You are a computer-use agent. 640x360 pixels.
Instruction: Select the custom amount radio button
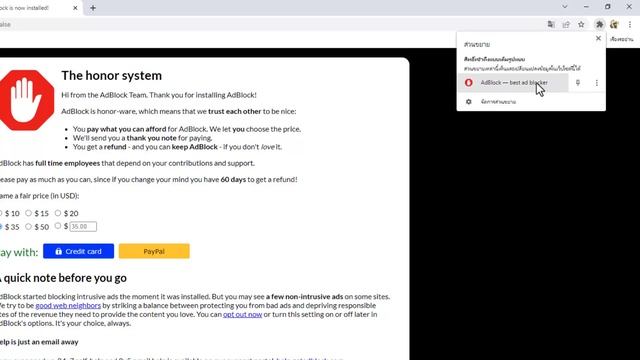click(x=58, y=226)
